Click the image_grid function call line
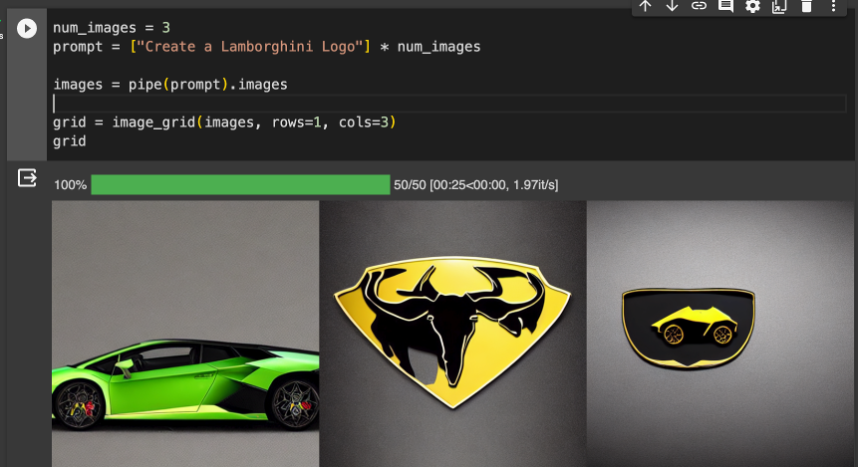This screenshot has height=468, width=858. point(224,122)
